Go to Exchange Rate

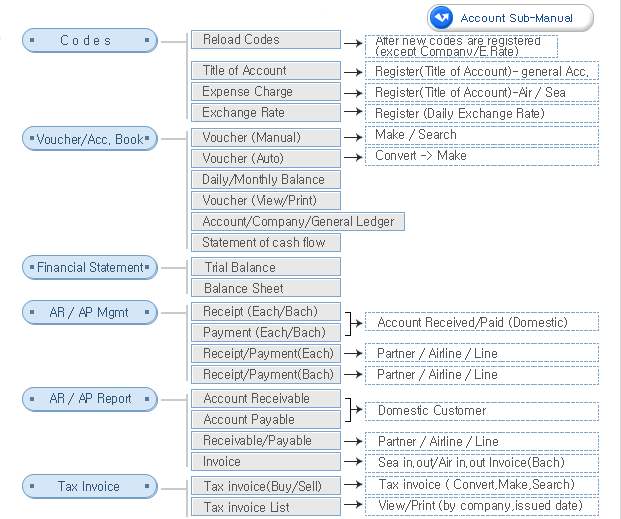click(265, 113)
